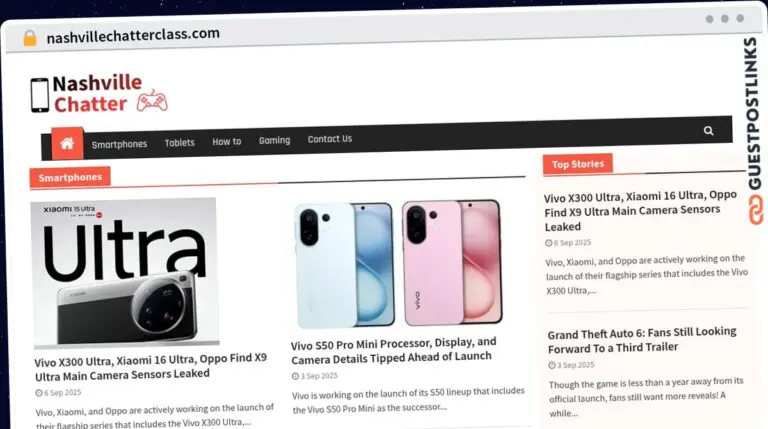Open Xiaomi 15 Ultra article thumbnail
This screenshot has height=429, width=768.
[x=124, y=272]
